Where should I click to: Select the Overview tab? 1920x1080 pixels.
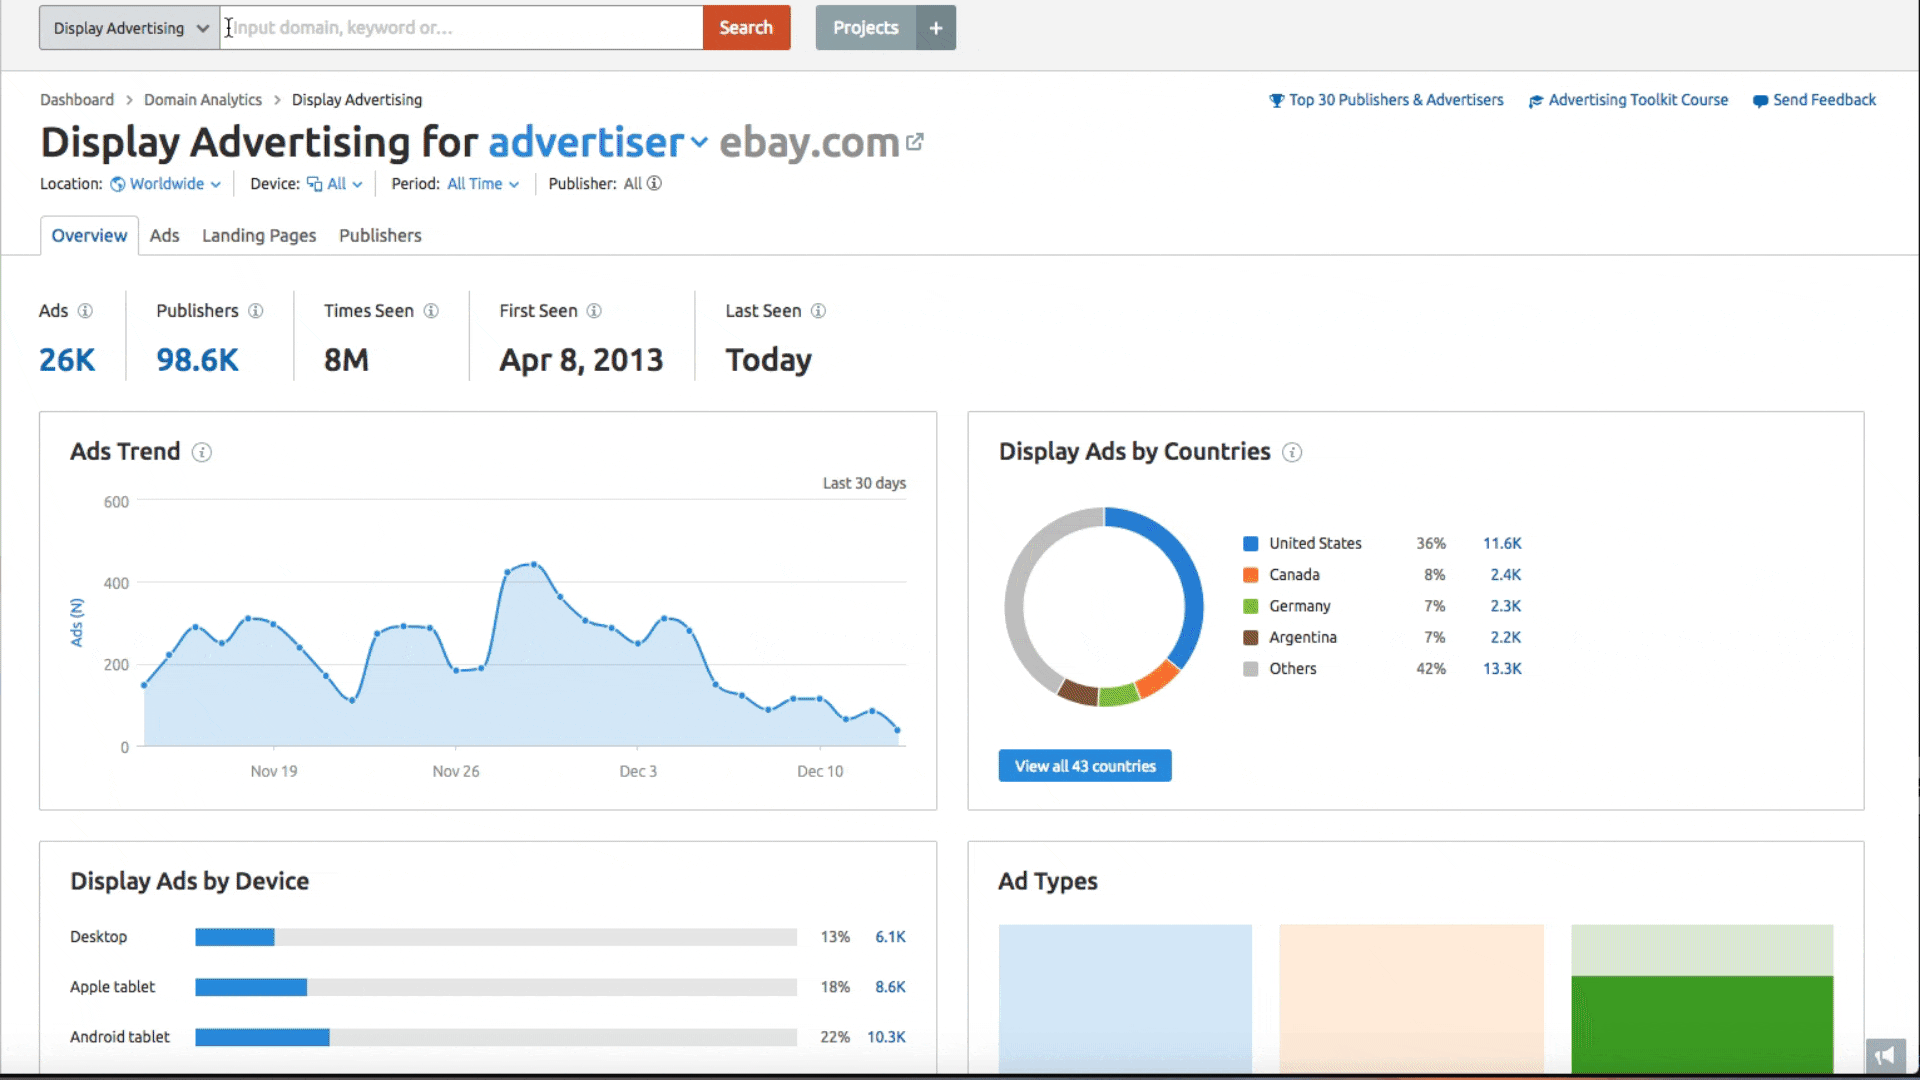[89, 235]
